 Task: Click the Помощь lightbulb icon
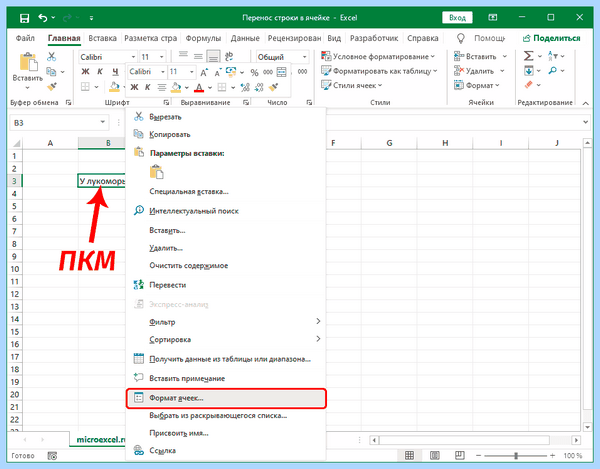(461, 38)
